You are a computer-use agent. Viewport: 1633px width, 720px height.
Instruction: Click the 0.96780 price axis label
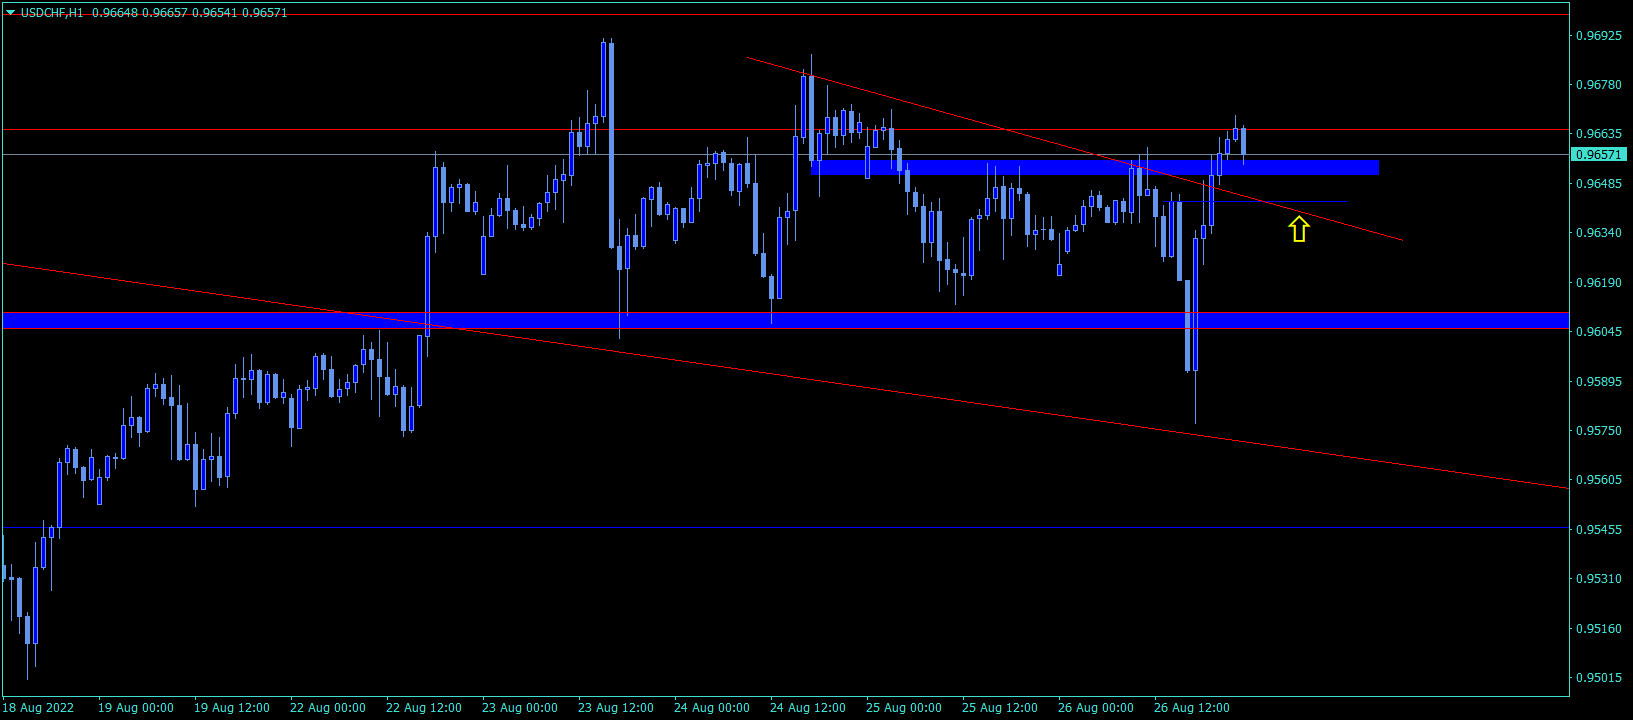[x=1598, y=85]
